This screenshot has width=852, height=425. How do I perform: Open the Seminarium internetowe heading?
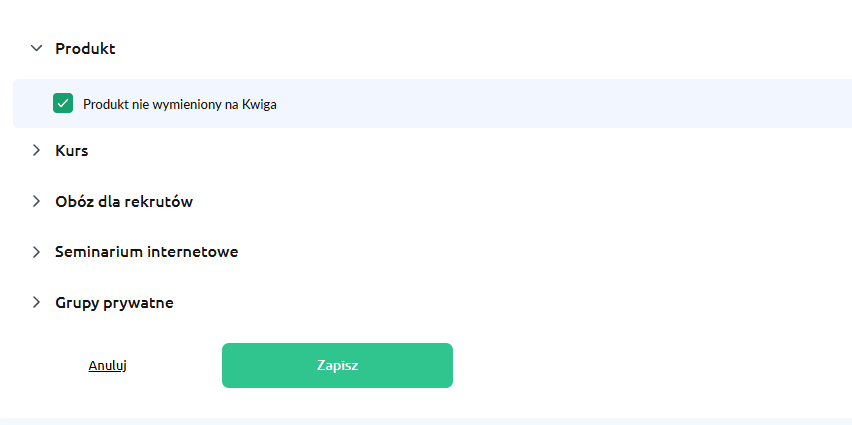click(x=147, y=252)
